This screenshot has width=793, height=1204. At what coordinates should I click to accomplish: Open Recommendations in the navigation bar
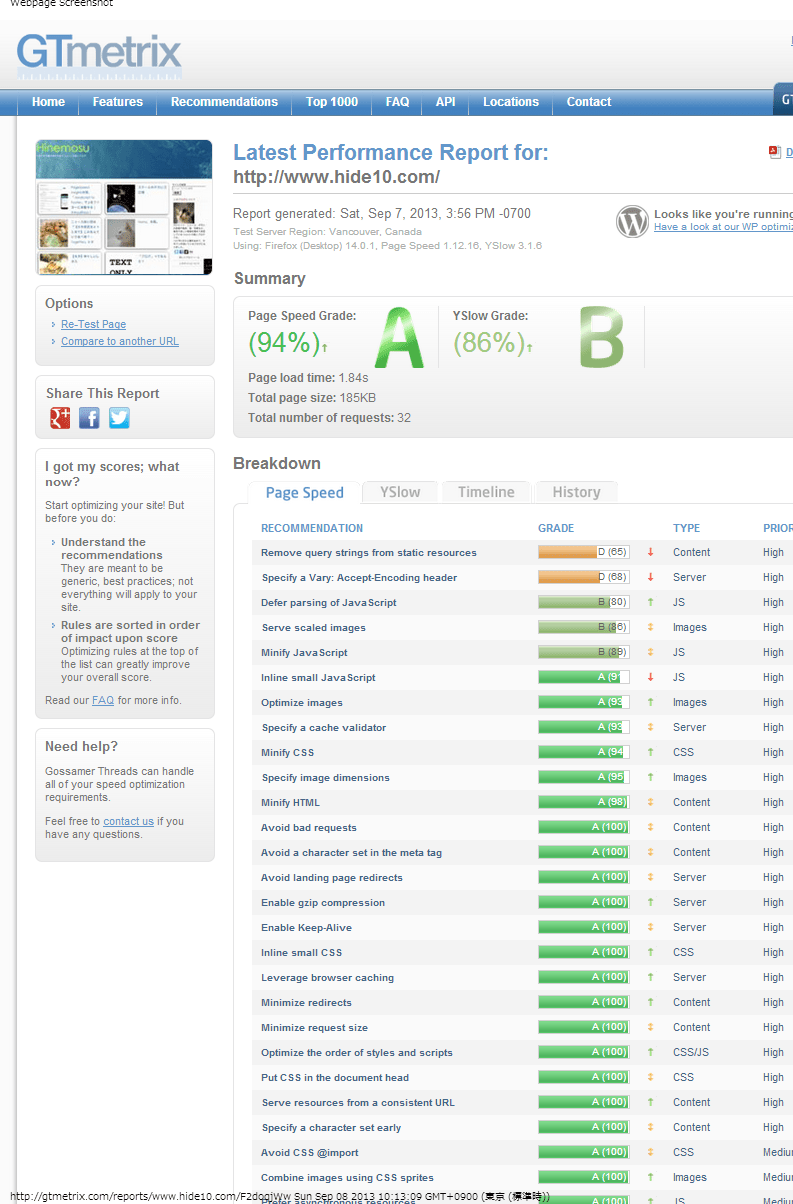click(224, 102)
